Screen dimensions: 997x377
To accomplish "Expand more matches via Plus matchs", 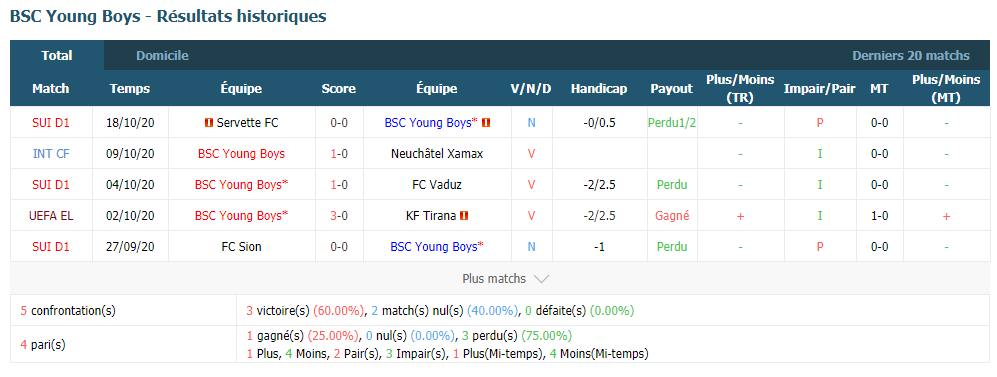I will pyautogui.click(x=505, y=278).
